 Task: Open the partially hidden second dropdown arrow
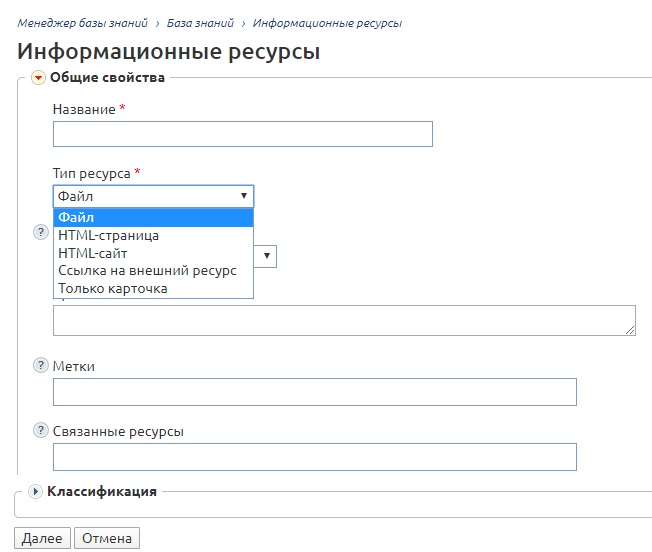coord(267,256)
